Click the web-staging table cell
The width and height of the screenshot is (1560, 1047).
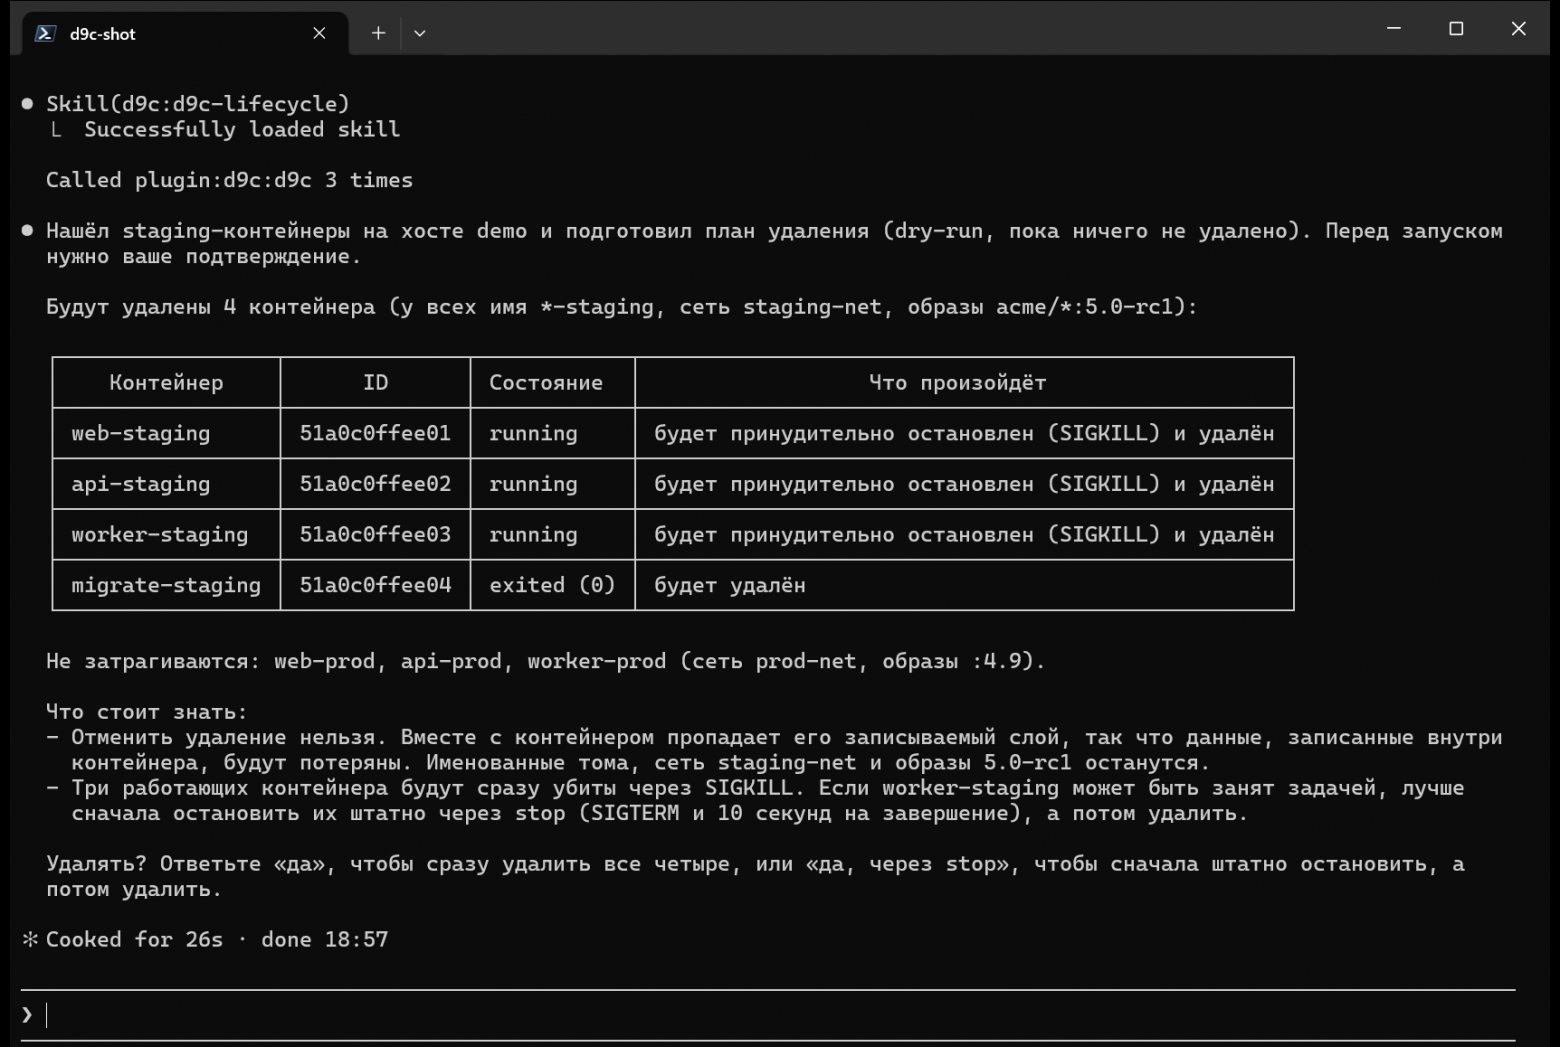coord(166,433)
